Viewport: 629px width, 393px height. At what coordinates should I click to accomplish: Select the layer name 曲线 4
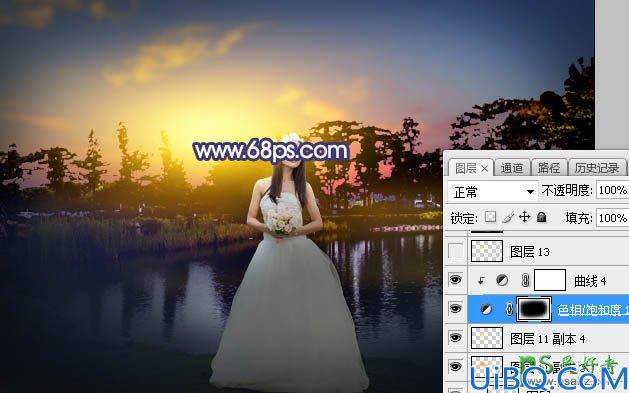coord(590,281)
